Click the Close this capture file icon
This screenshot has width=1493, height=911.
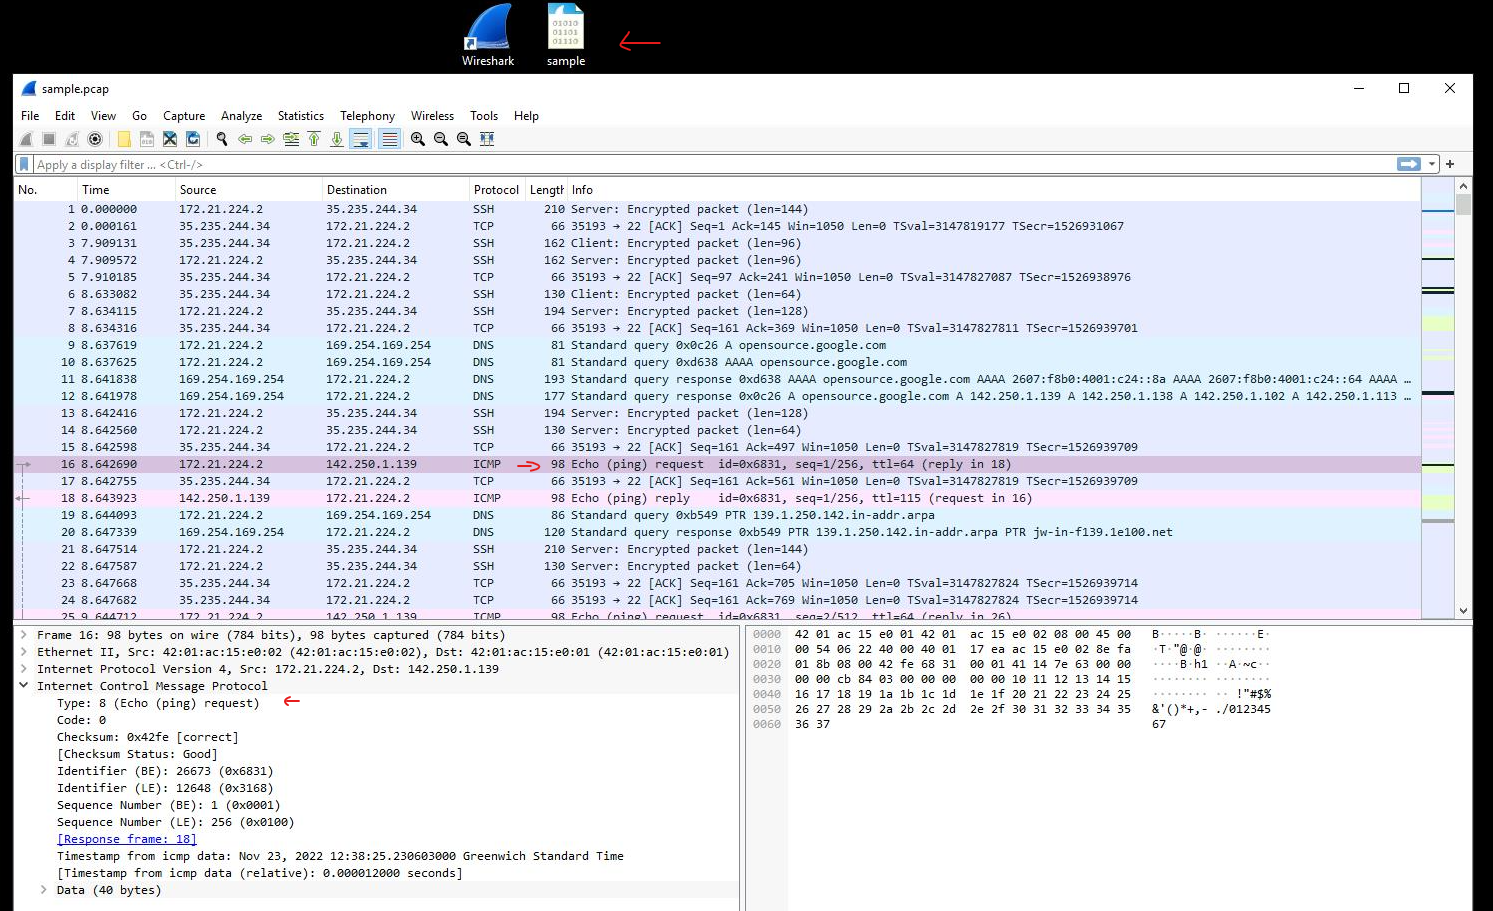point(170,139)
